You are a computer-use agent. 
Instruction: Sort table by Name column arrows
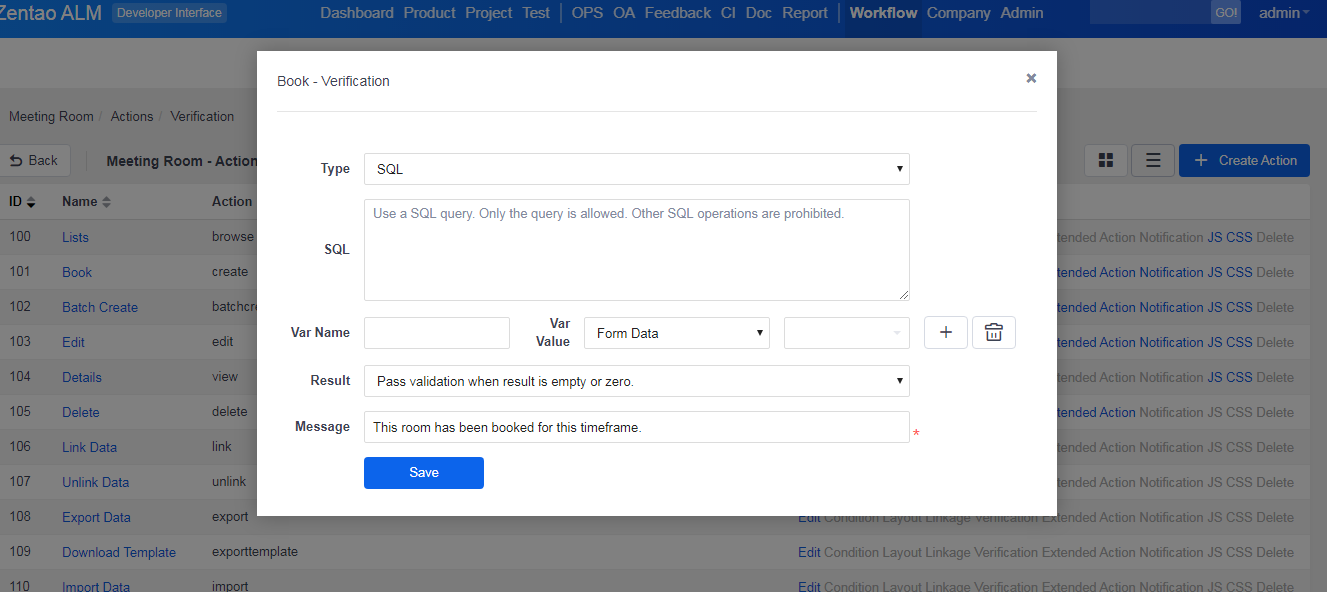tap(106, 202)
